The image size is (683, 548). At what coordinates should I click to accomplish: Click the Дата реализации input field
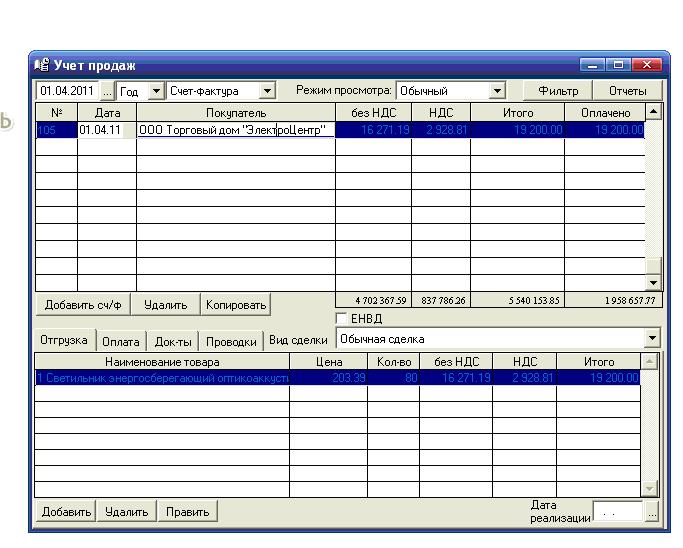pos(618,513)
